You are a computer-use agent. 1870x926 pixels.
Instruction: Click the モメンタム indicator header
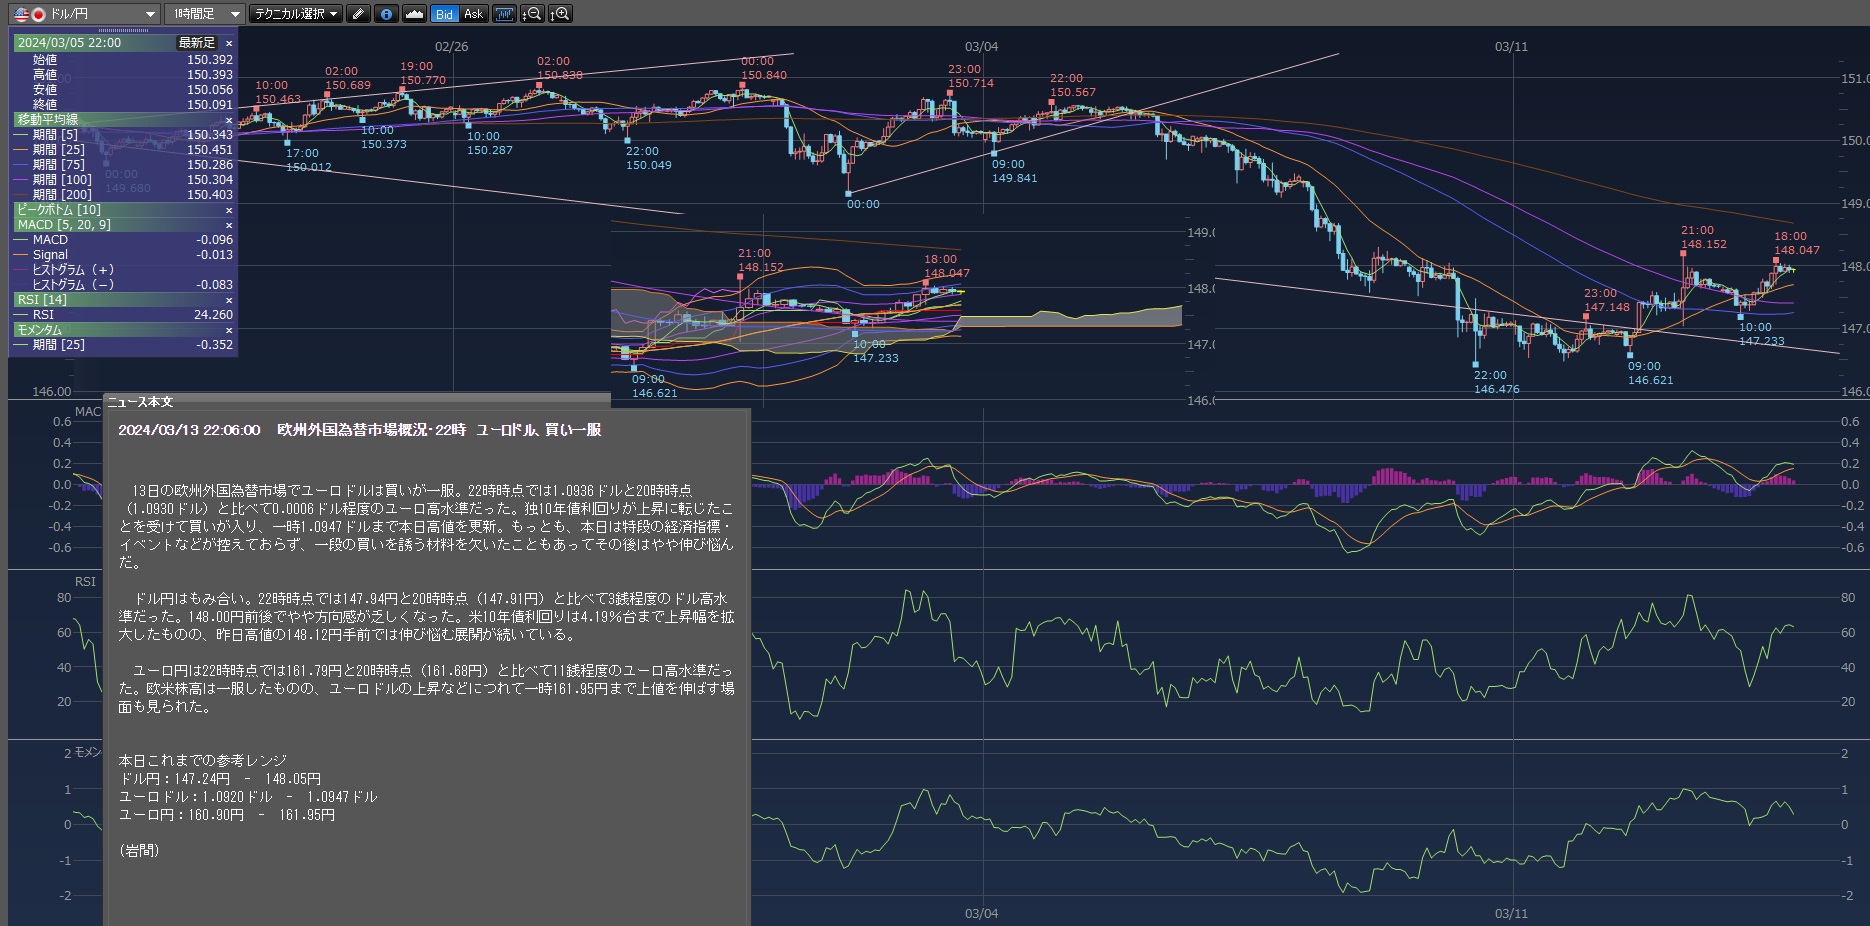coord(40,330)
